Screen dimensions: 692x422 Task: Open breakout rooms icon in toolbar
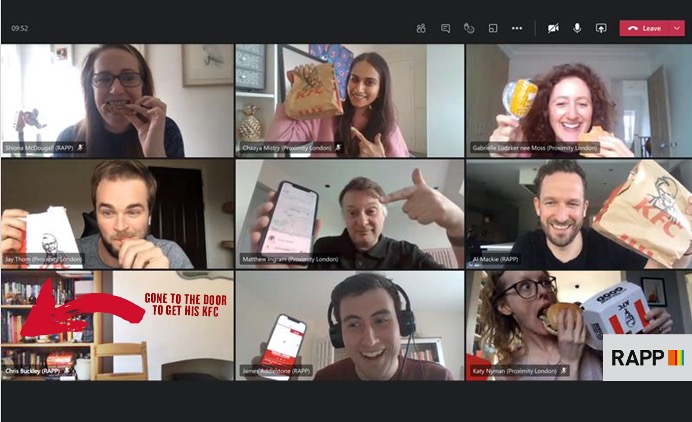click(493, 28)
